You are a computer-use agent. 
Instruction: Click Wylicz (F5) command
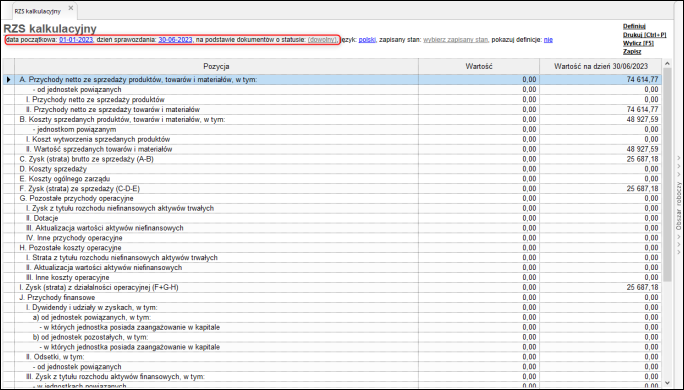point(638,43)
